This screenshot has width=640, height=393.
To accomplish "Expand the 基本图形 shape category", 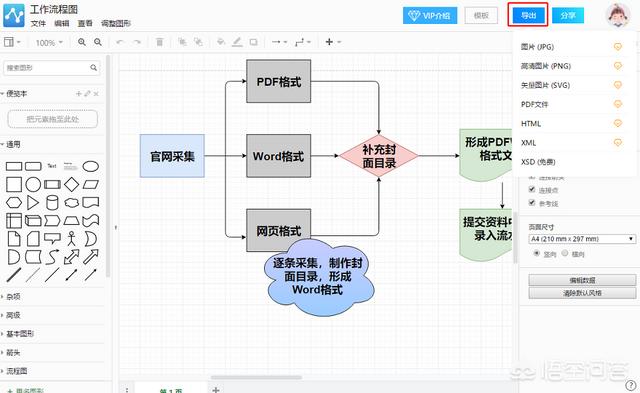I will [x=20, y=334].
